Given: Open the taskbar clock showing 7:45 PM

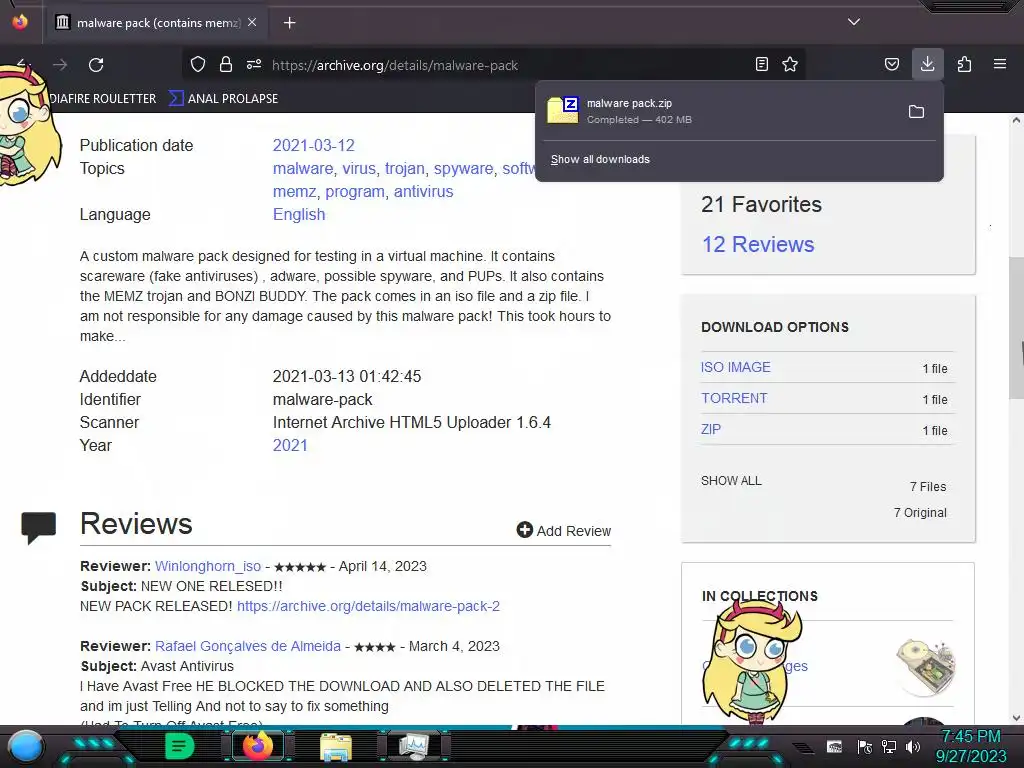Looking at the screenshot, I should point(971,746).
